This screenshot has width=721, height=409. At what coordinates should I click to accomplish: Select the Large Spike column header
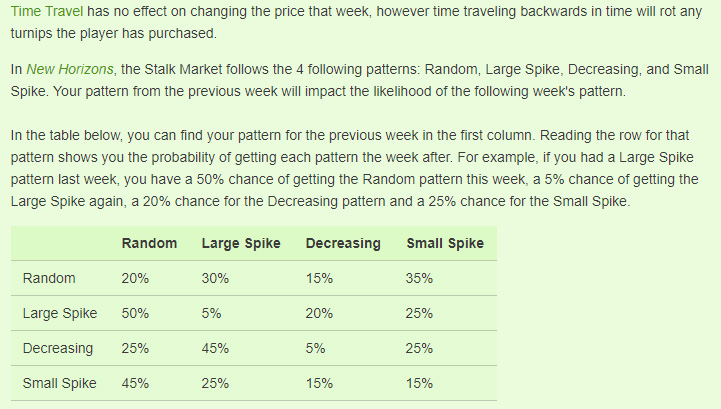pyautogui.click(x=241, y=243)
